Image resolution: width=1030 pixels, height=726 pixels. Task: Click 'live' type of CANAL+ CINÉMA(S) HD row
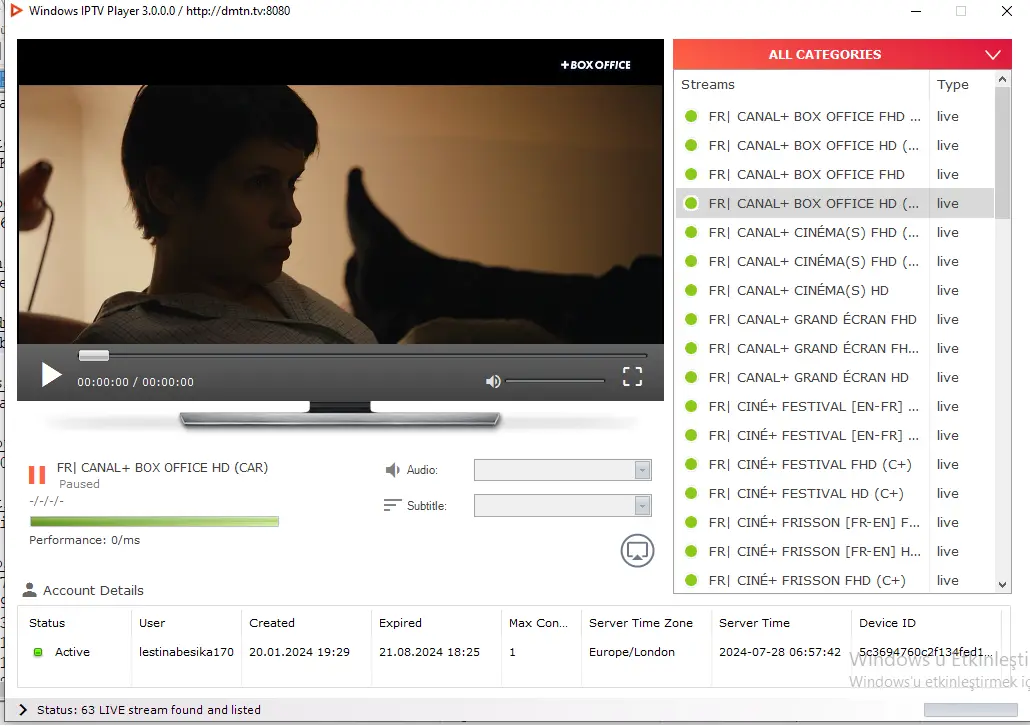947,290
